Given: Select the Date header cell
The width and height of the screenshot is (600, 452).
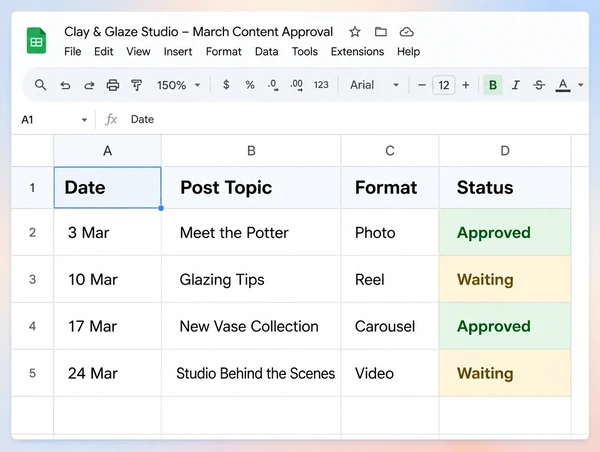Looking at the screenshot, I should [x=108, y=188].
